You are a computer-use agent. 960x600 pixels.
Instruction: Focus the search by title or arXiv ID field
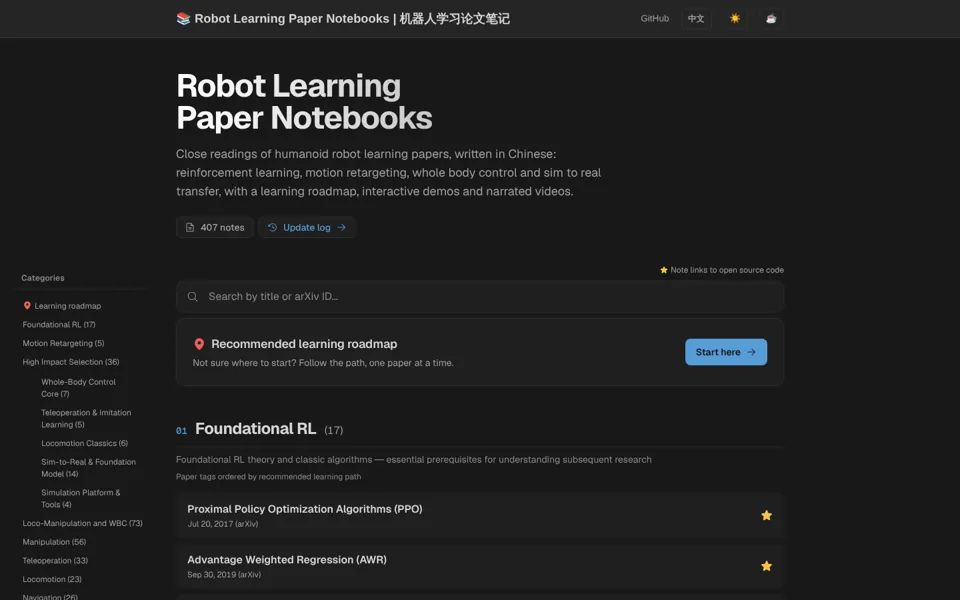pos(480,296)
